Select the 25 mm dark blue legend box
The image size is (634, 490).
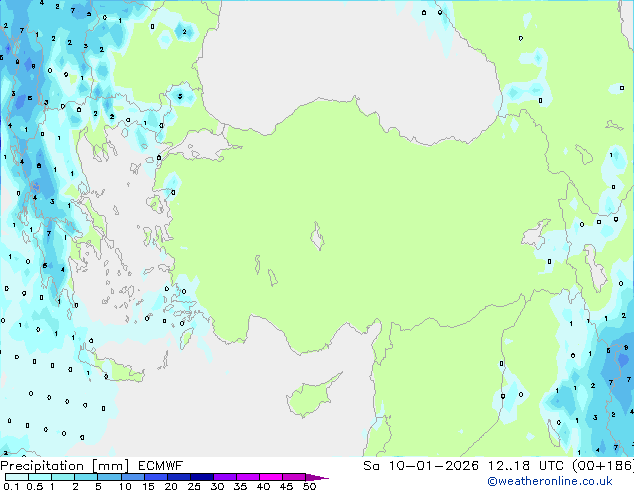point(205,477)
